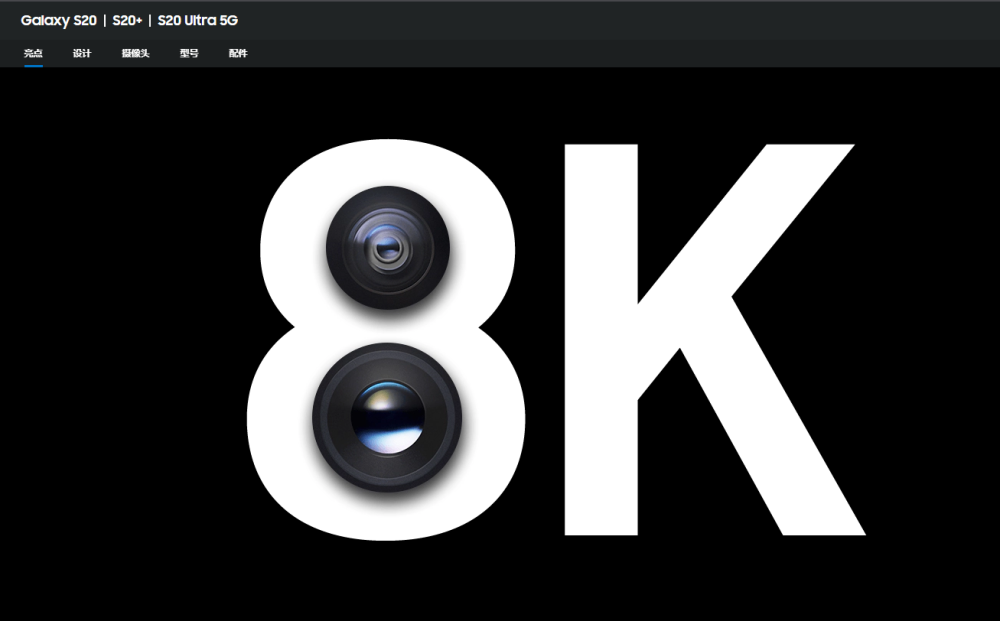Go to the 摄像头 camera tab

click(x=135, y=54)
